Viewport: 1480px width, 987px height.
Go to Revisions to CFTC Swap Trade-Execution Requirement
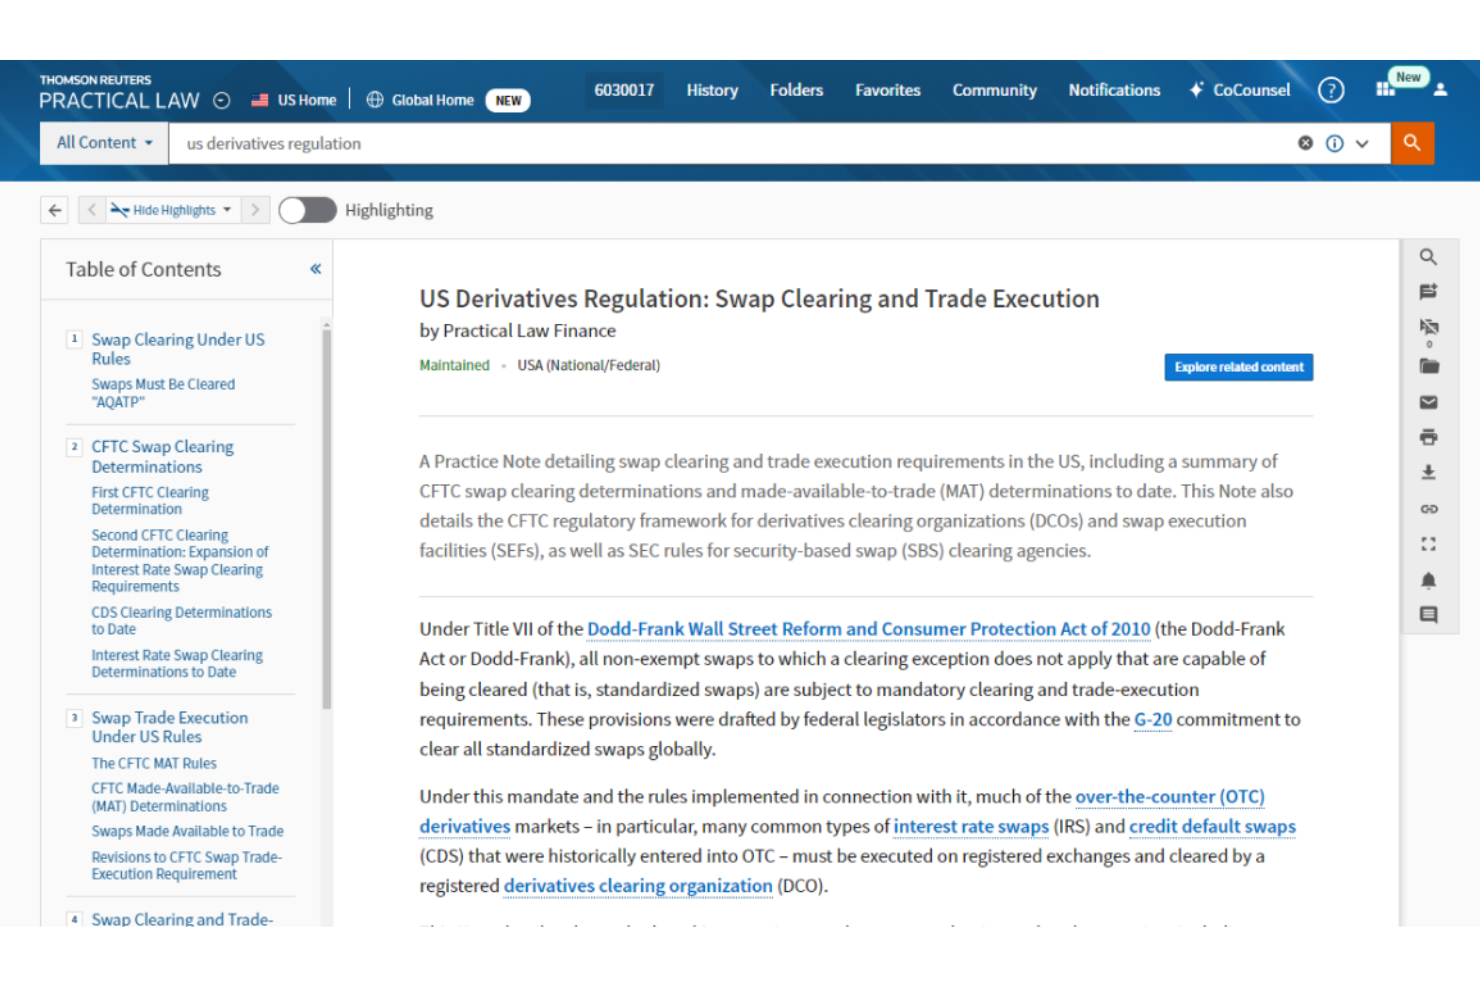[x=186, y=865]
